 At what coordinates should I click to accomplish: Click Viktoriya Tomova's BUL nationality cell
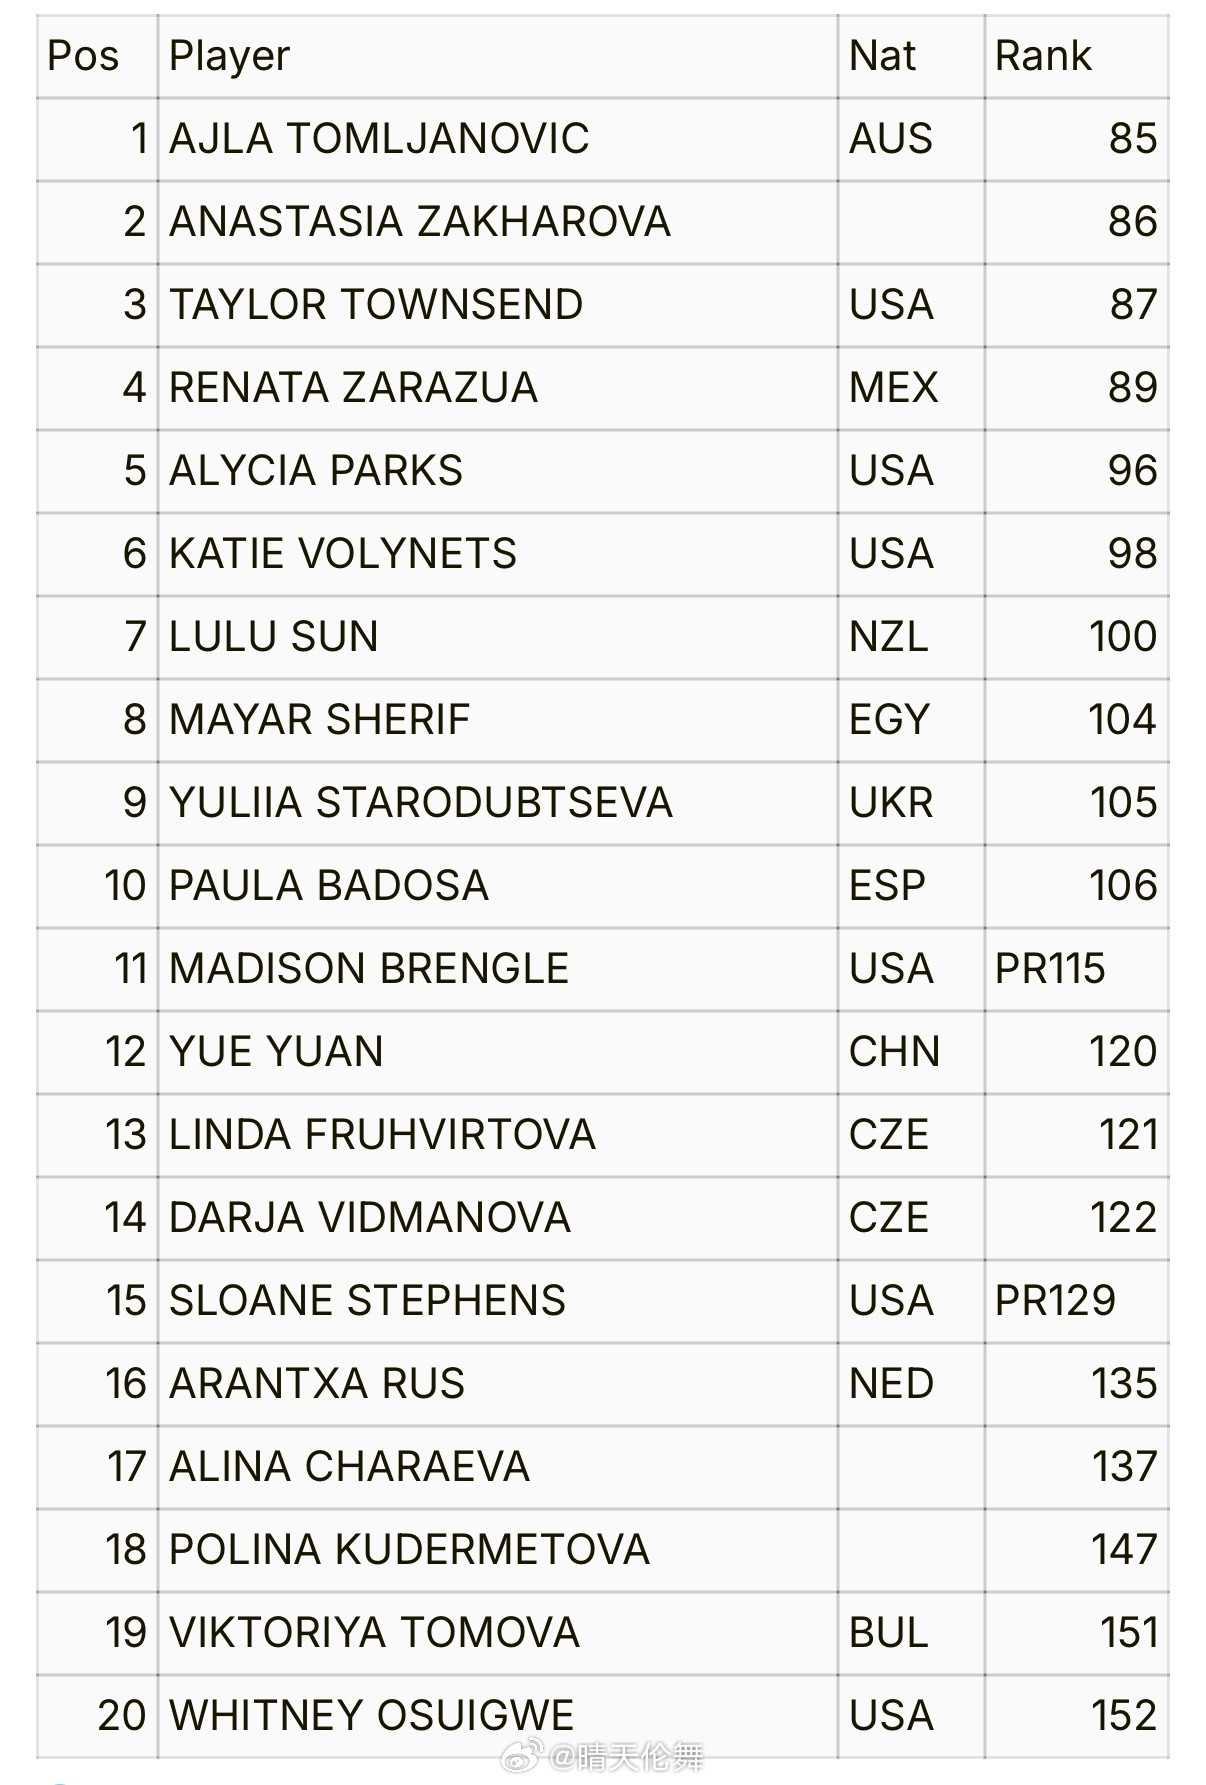tap(888, 1633)
